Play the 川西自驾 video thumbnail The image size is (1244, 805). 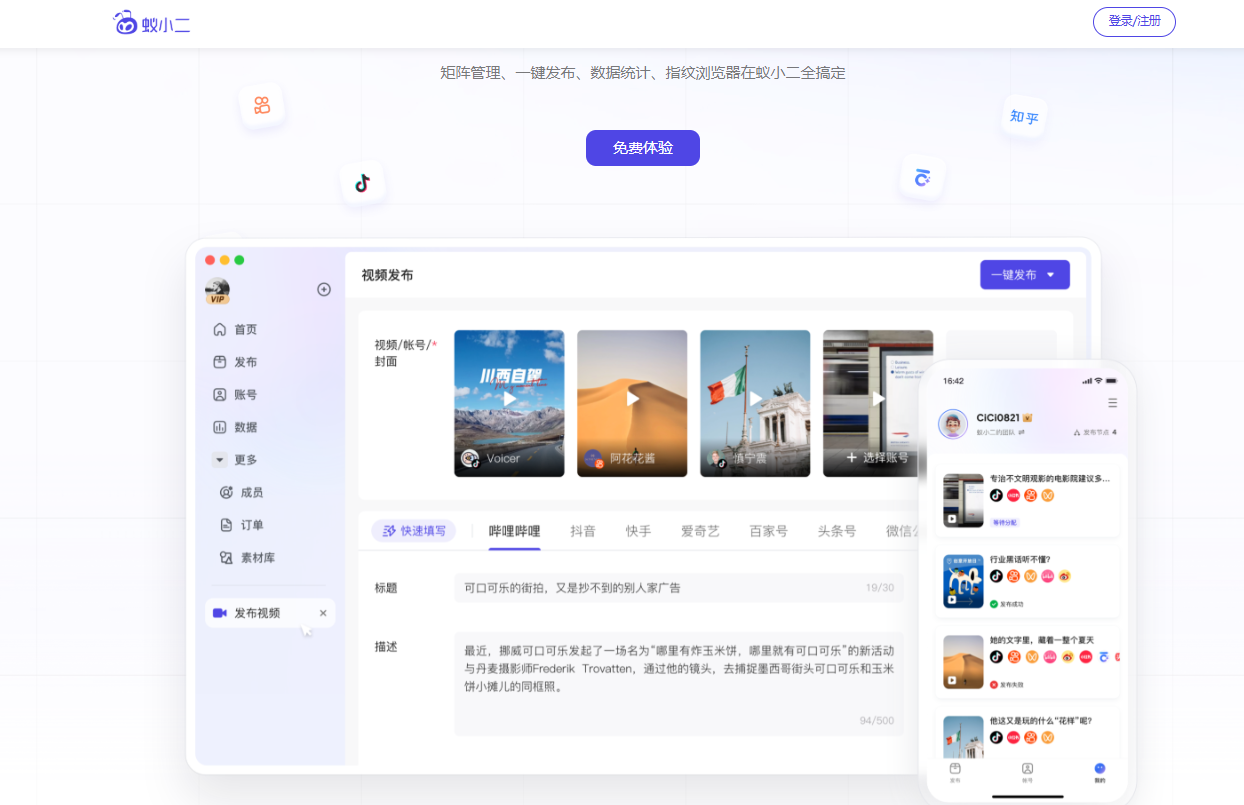(x=509, y=398)
